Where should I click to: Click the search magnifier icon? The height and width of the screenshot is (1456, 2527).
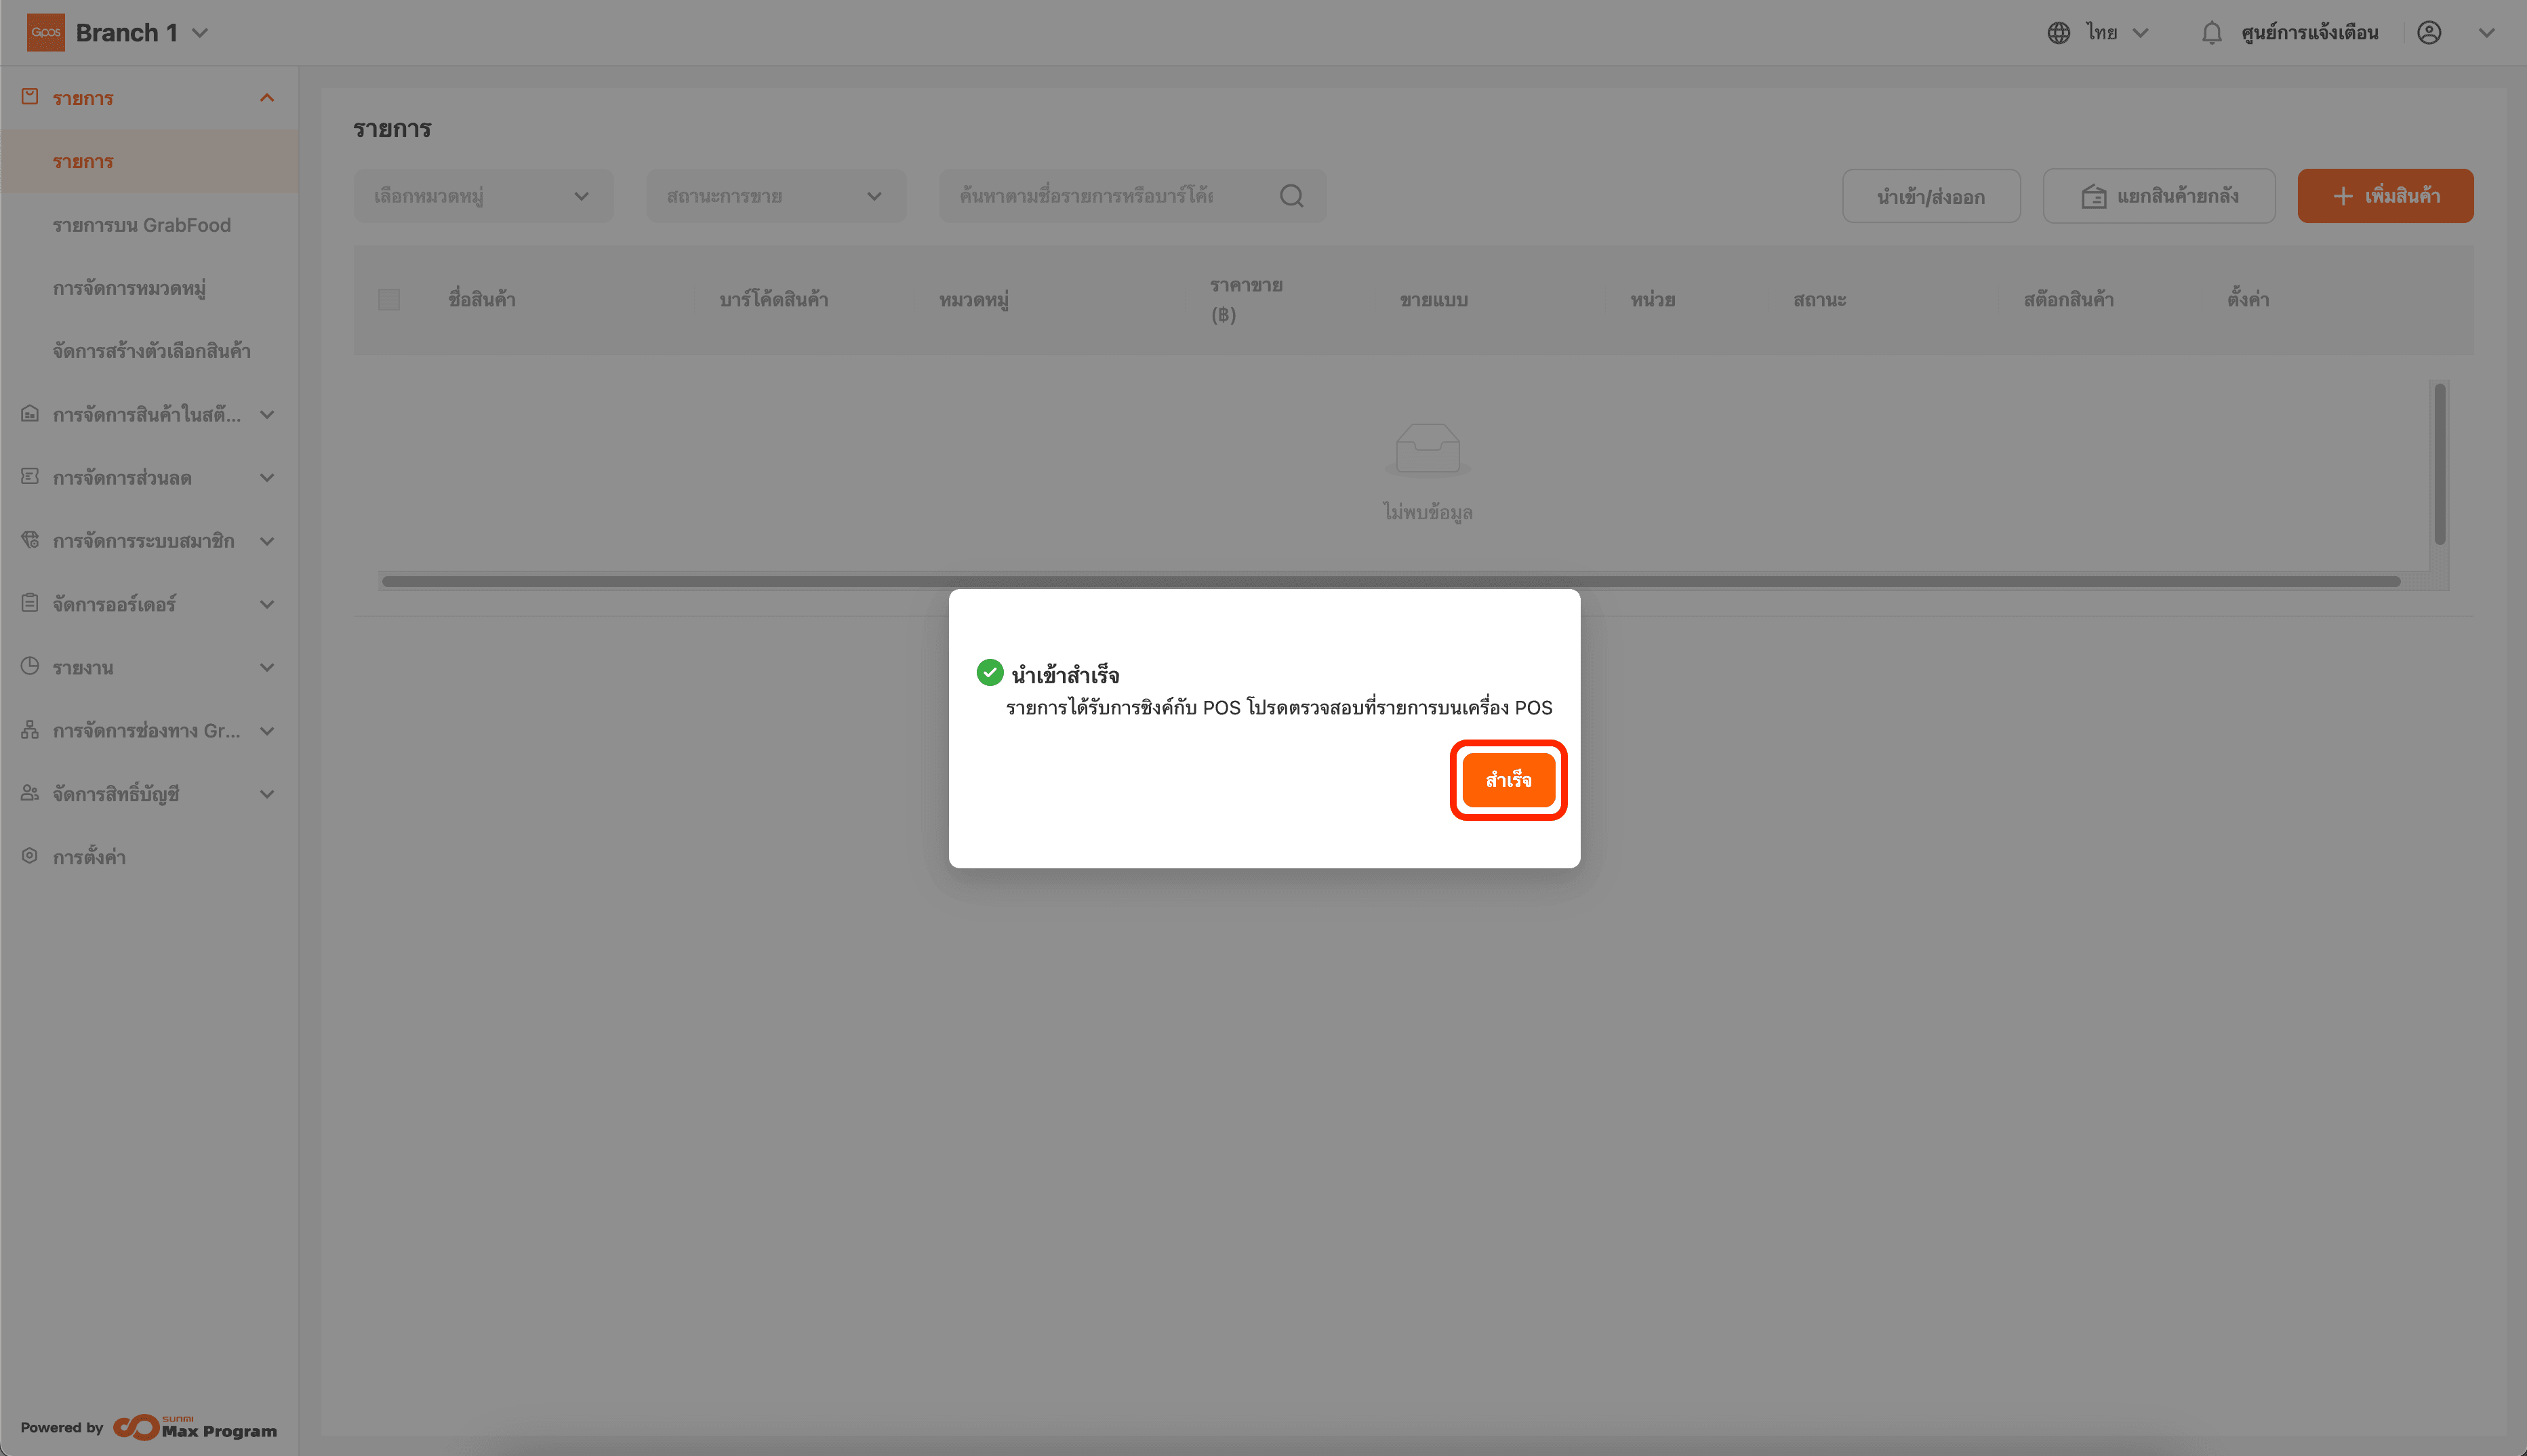point(1291,196)
